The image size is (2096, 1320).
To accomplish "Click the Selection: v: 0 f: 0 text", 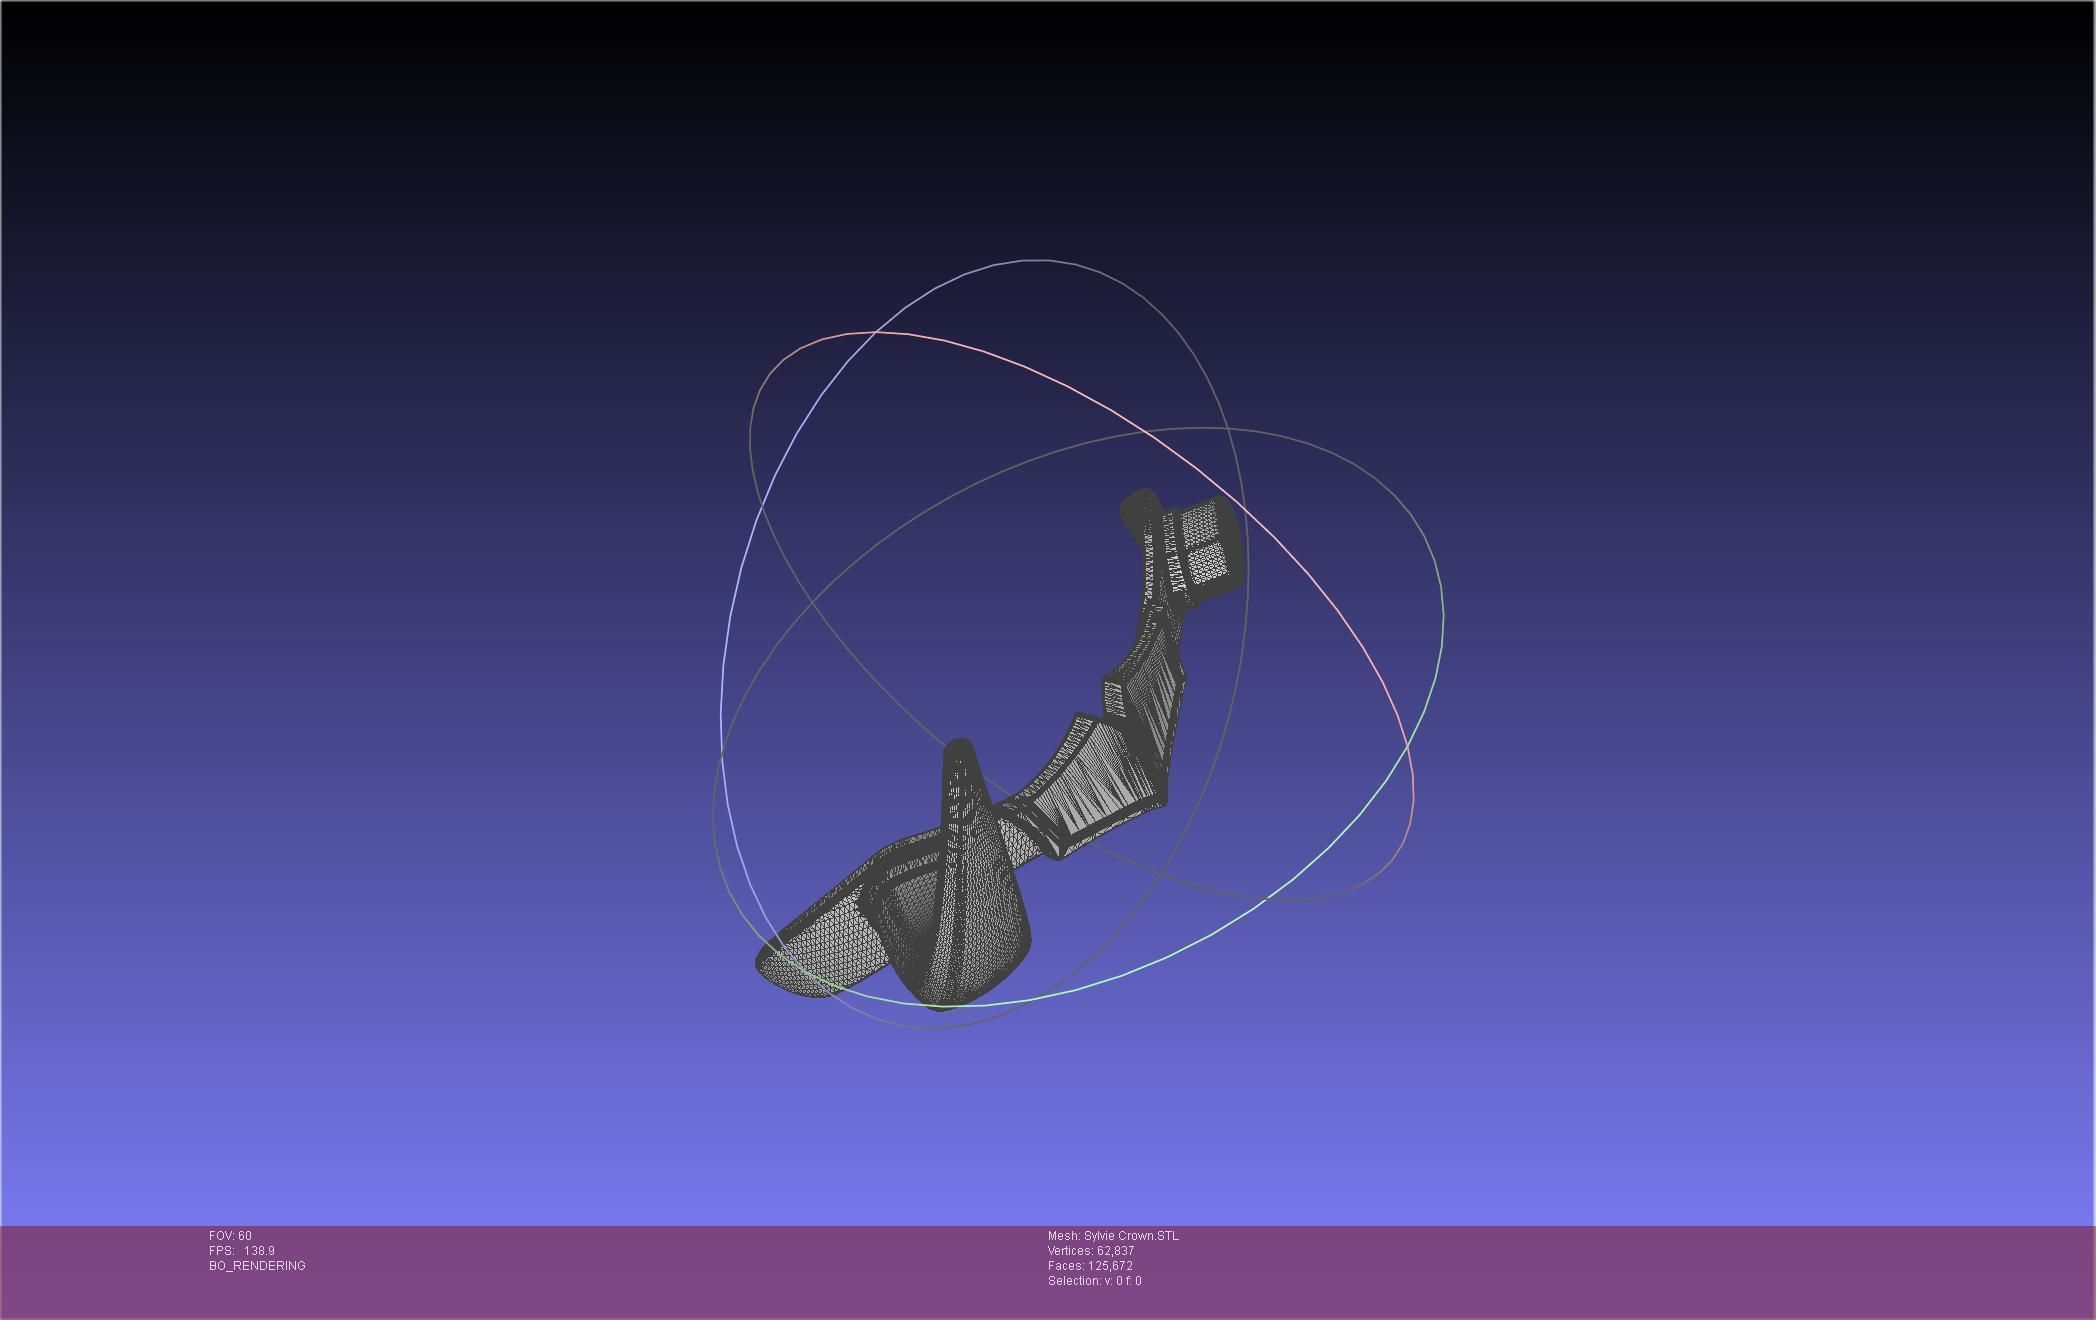I will [x=1094, y=1281].
